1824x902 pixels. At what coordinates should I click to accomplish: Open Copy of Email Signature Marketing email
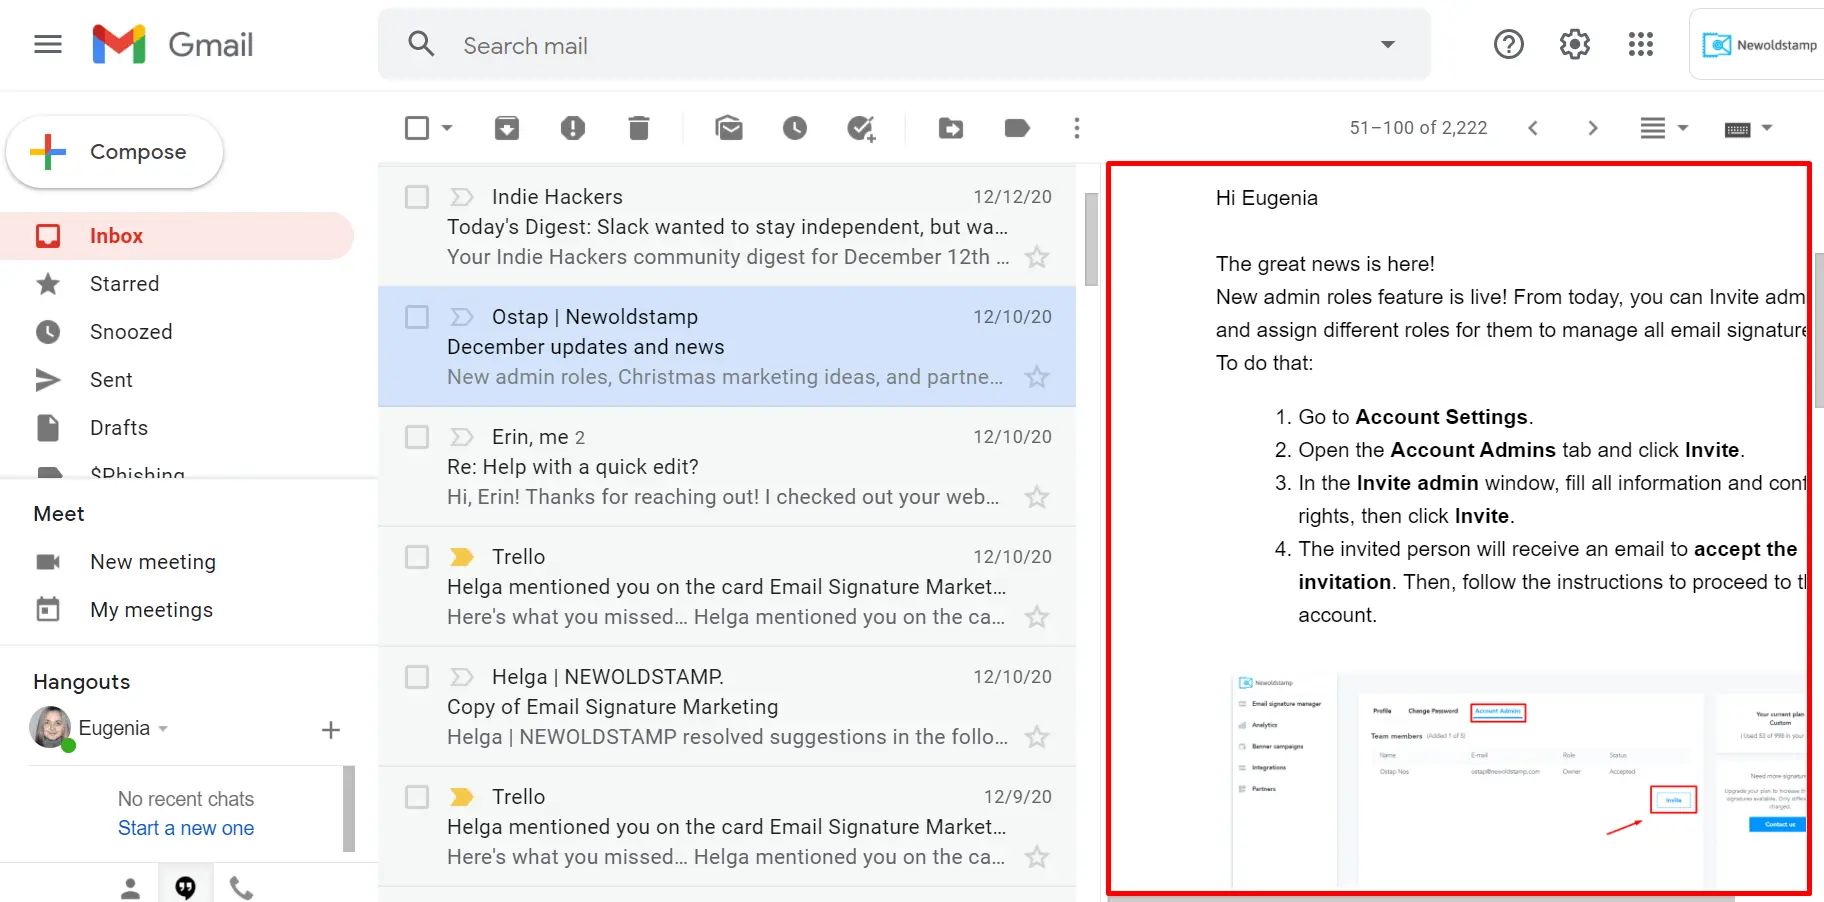tap(727, 707)
